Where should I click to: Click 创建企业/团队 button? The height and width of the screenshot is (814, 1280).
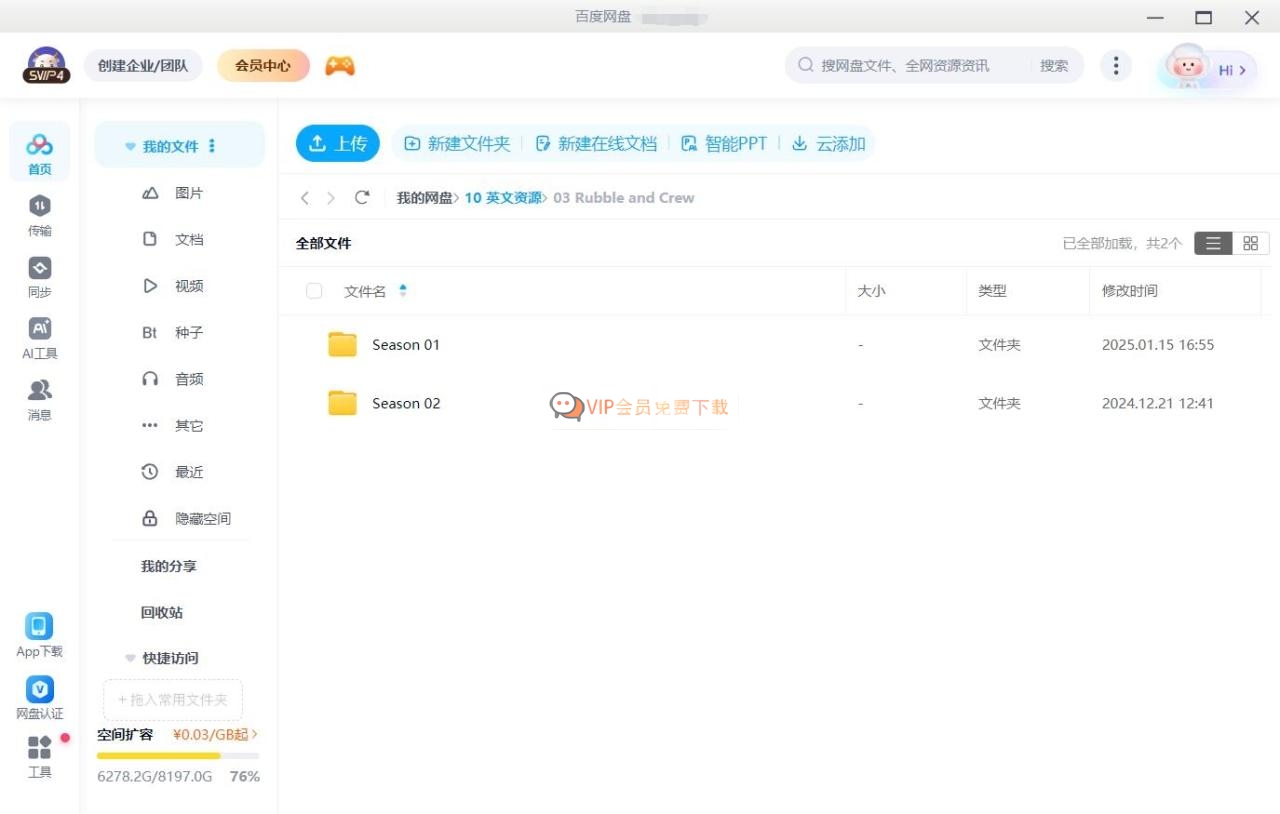point(143,66)
